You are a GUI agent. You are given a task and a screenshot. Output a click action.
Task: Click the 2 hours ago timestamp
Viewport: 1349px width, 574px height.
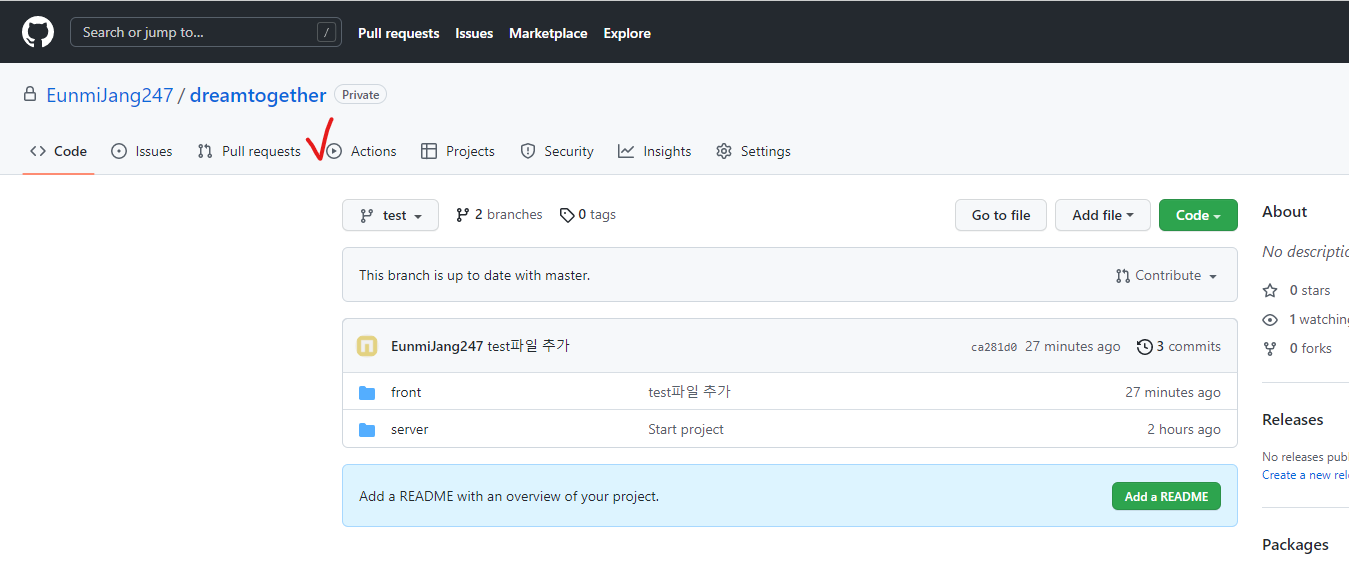click(1184, 429)
